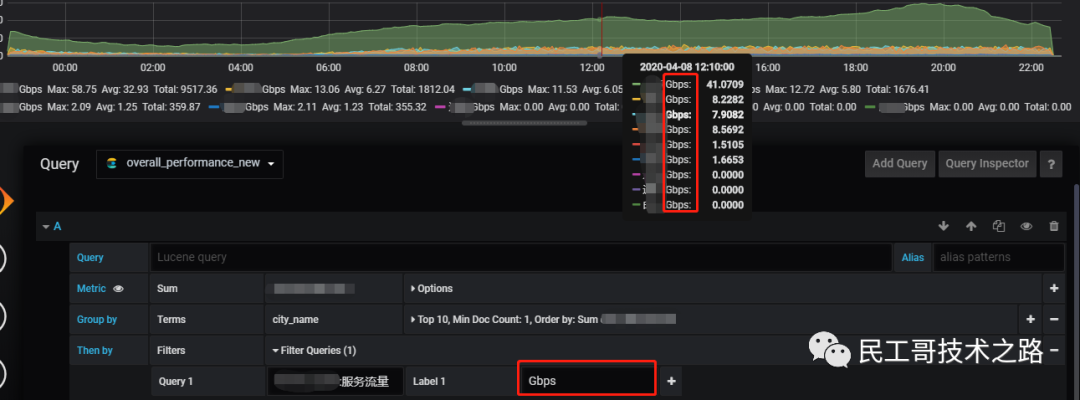1080x400 pixels.
Task: Add a filter query with plus beside Gbps label
Action: pos(672,381)
